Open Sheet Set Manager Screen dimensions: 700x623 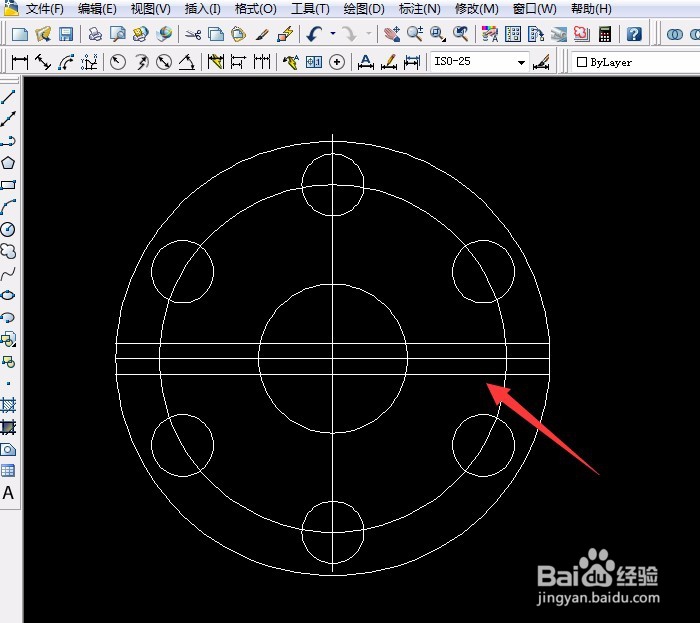tap(558, 34)
